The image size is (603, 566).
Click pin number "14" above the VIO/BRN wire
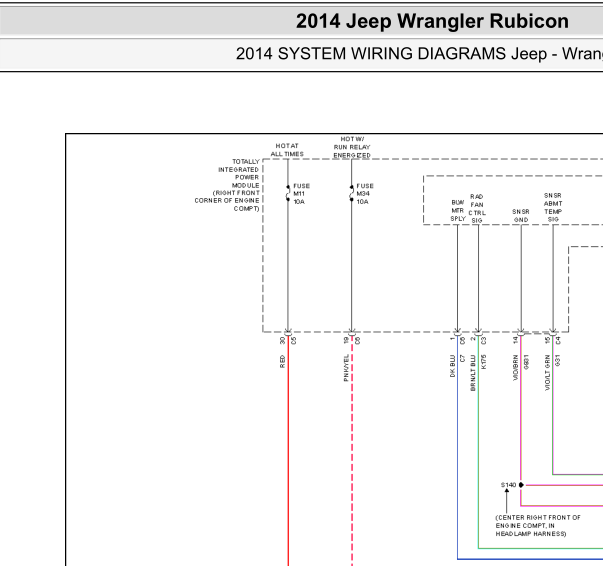tap(516, 340)
